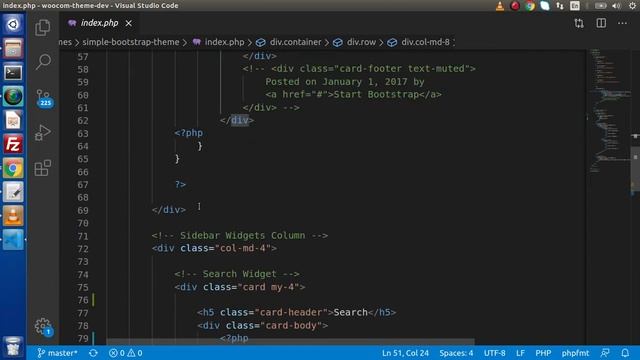Click 'Posted on January 1, 2017 by' text
This screenshot has height=360, width=640.
345,82
